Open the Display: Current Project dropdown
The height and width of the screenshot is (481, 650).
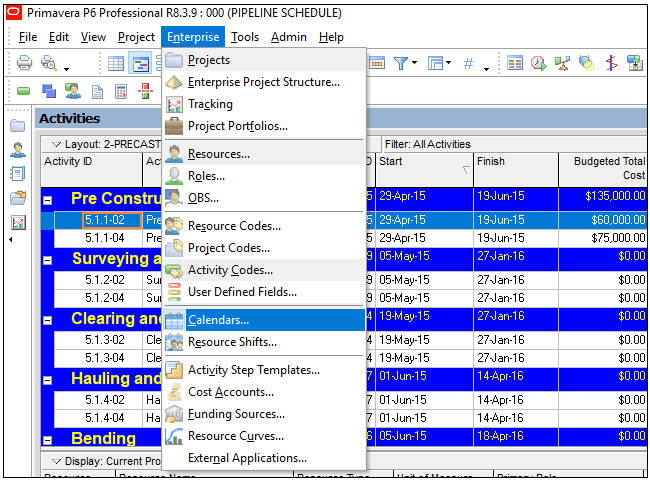[x=56, y=461]
